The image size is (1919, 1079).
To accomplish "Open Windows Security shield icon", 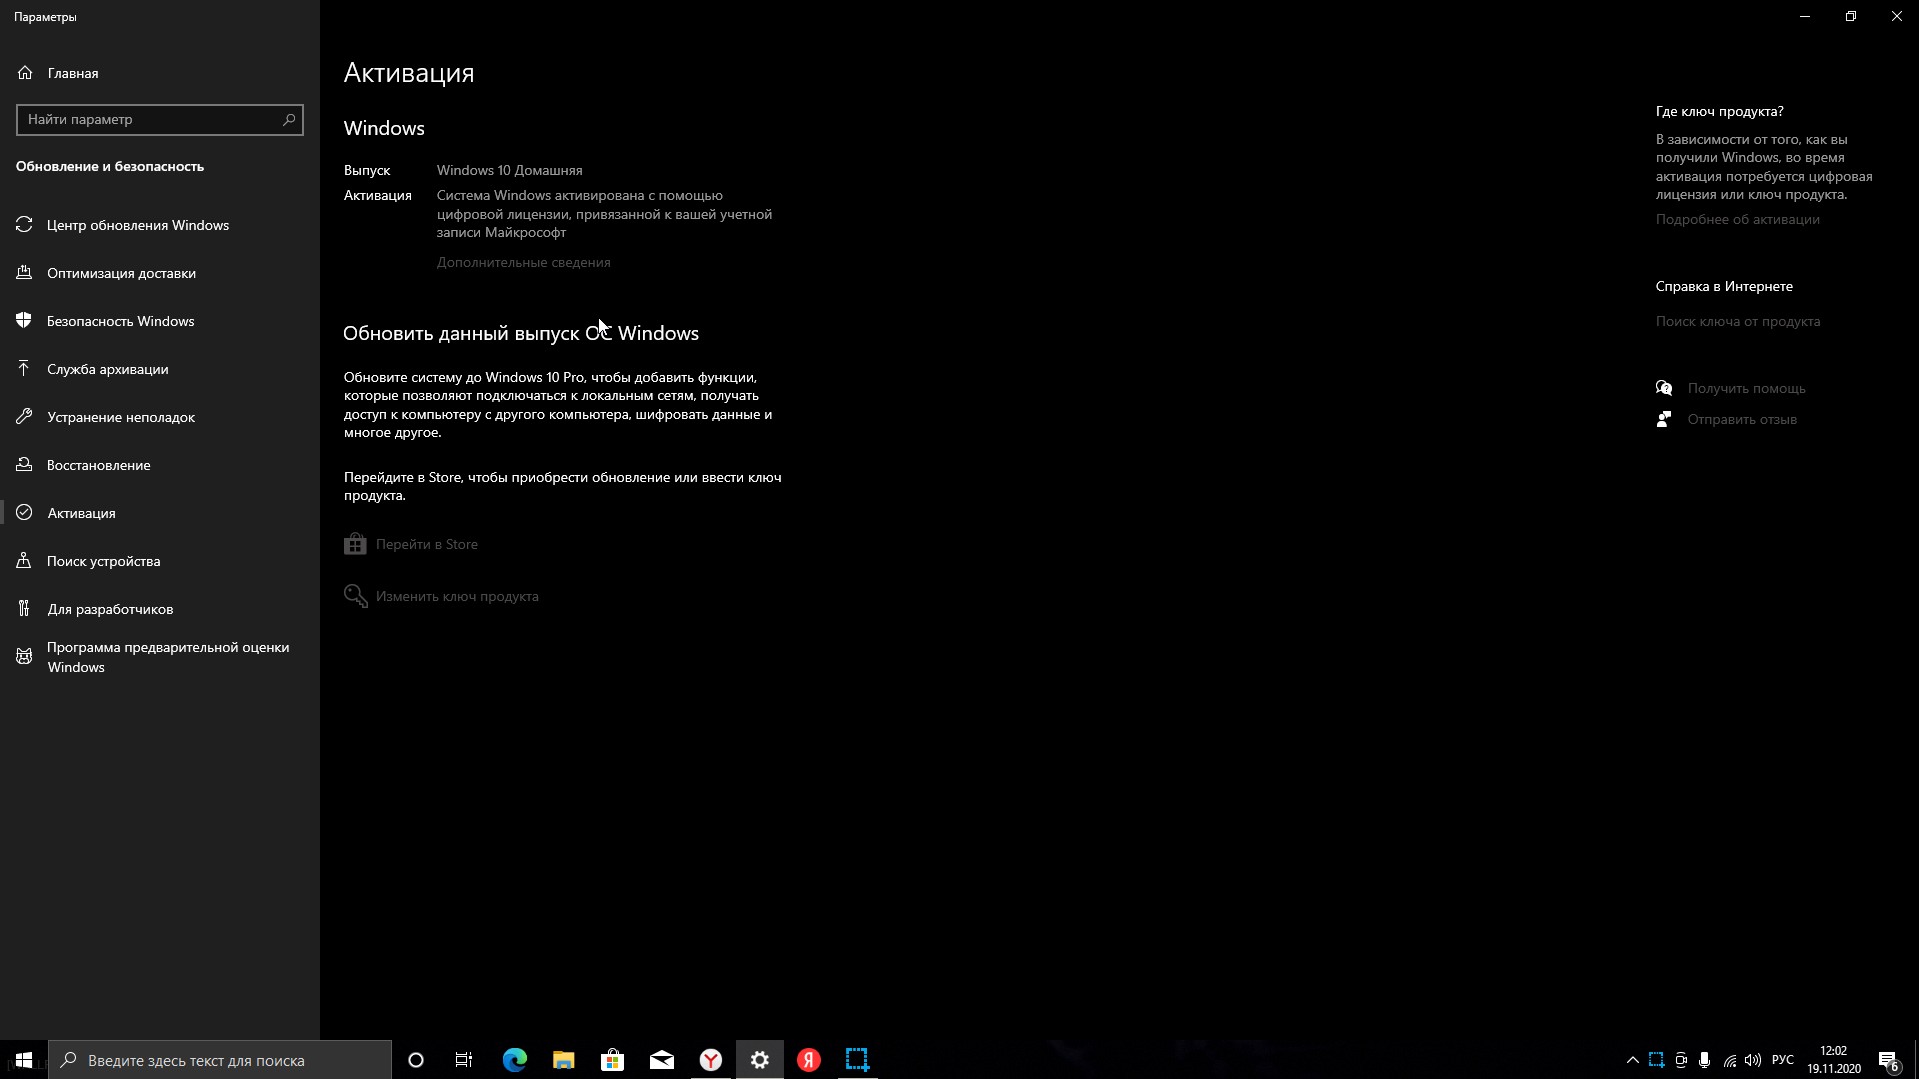I will [24, 321].
